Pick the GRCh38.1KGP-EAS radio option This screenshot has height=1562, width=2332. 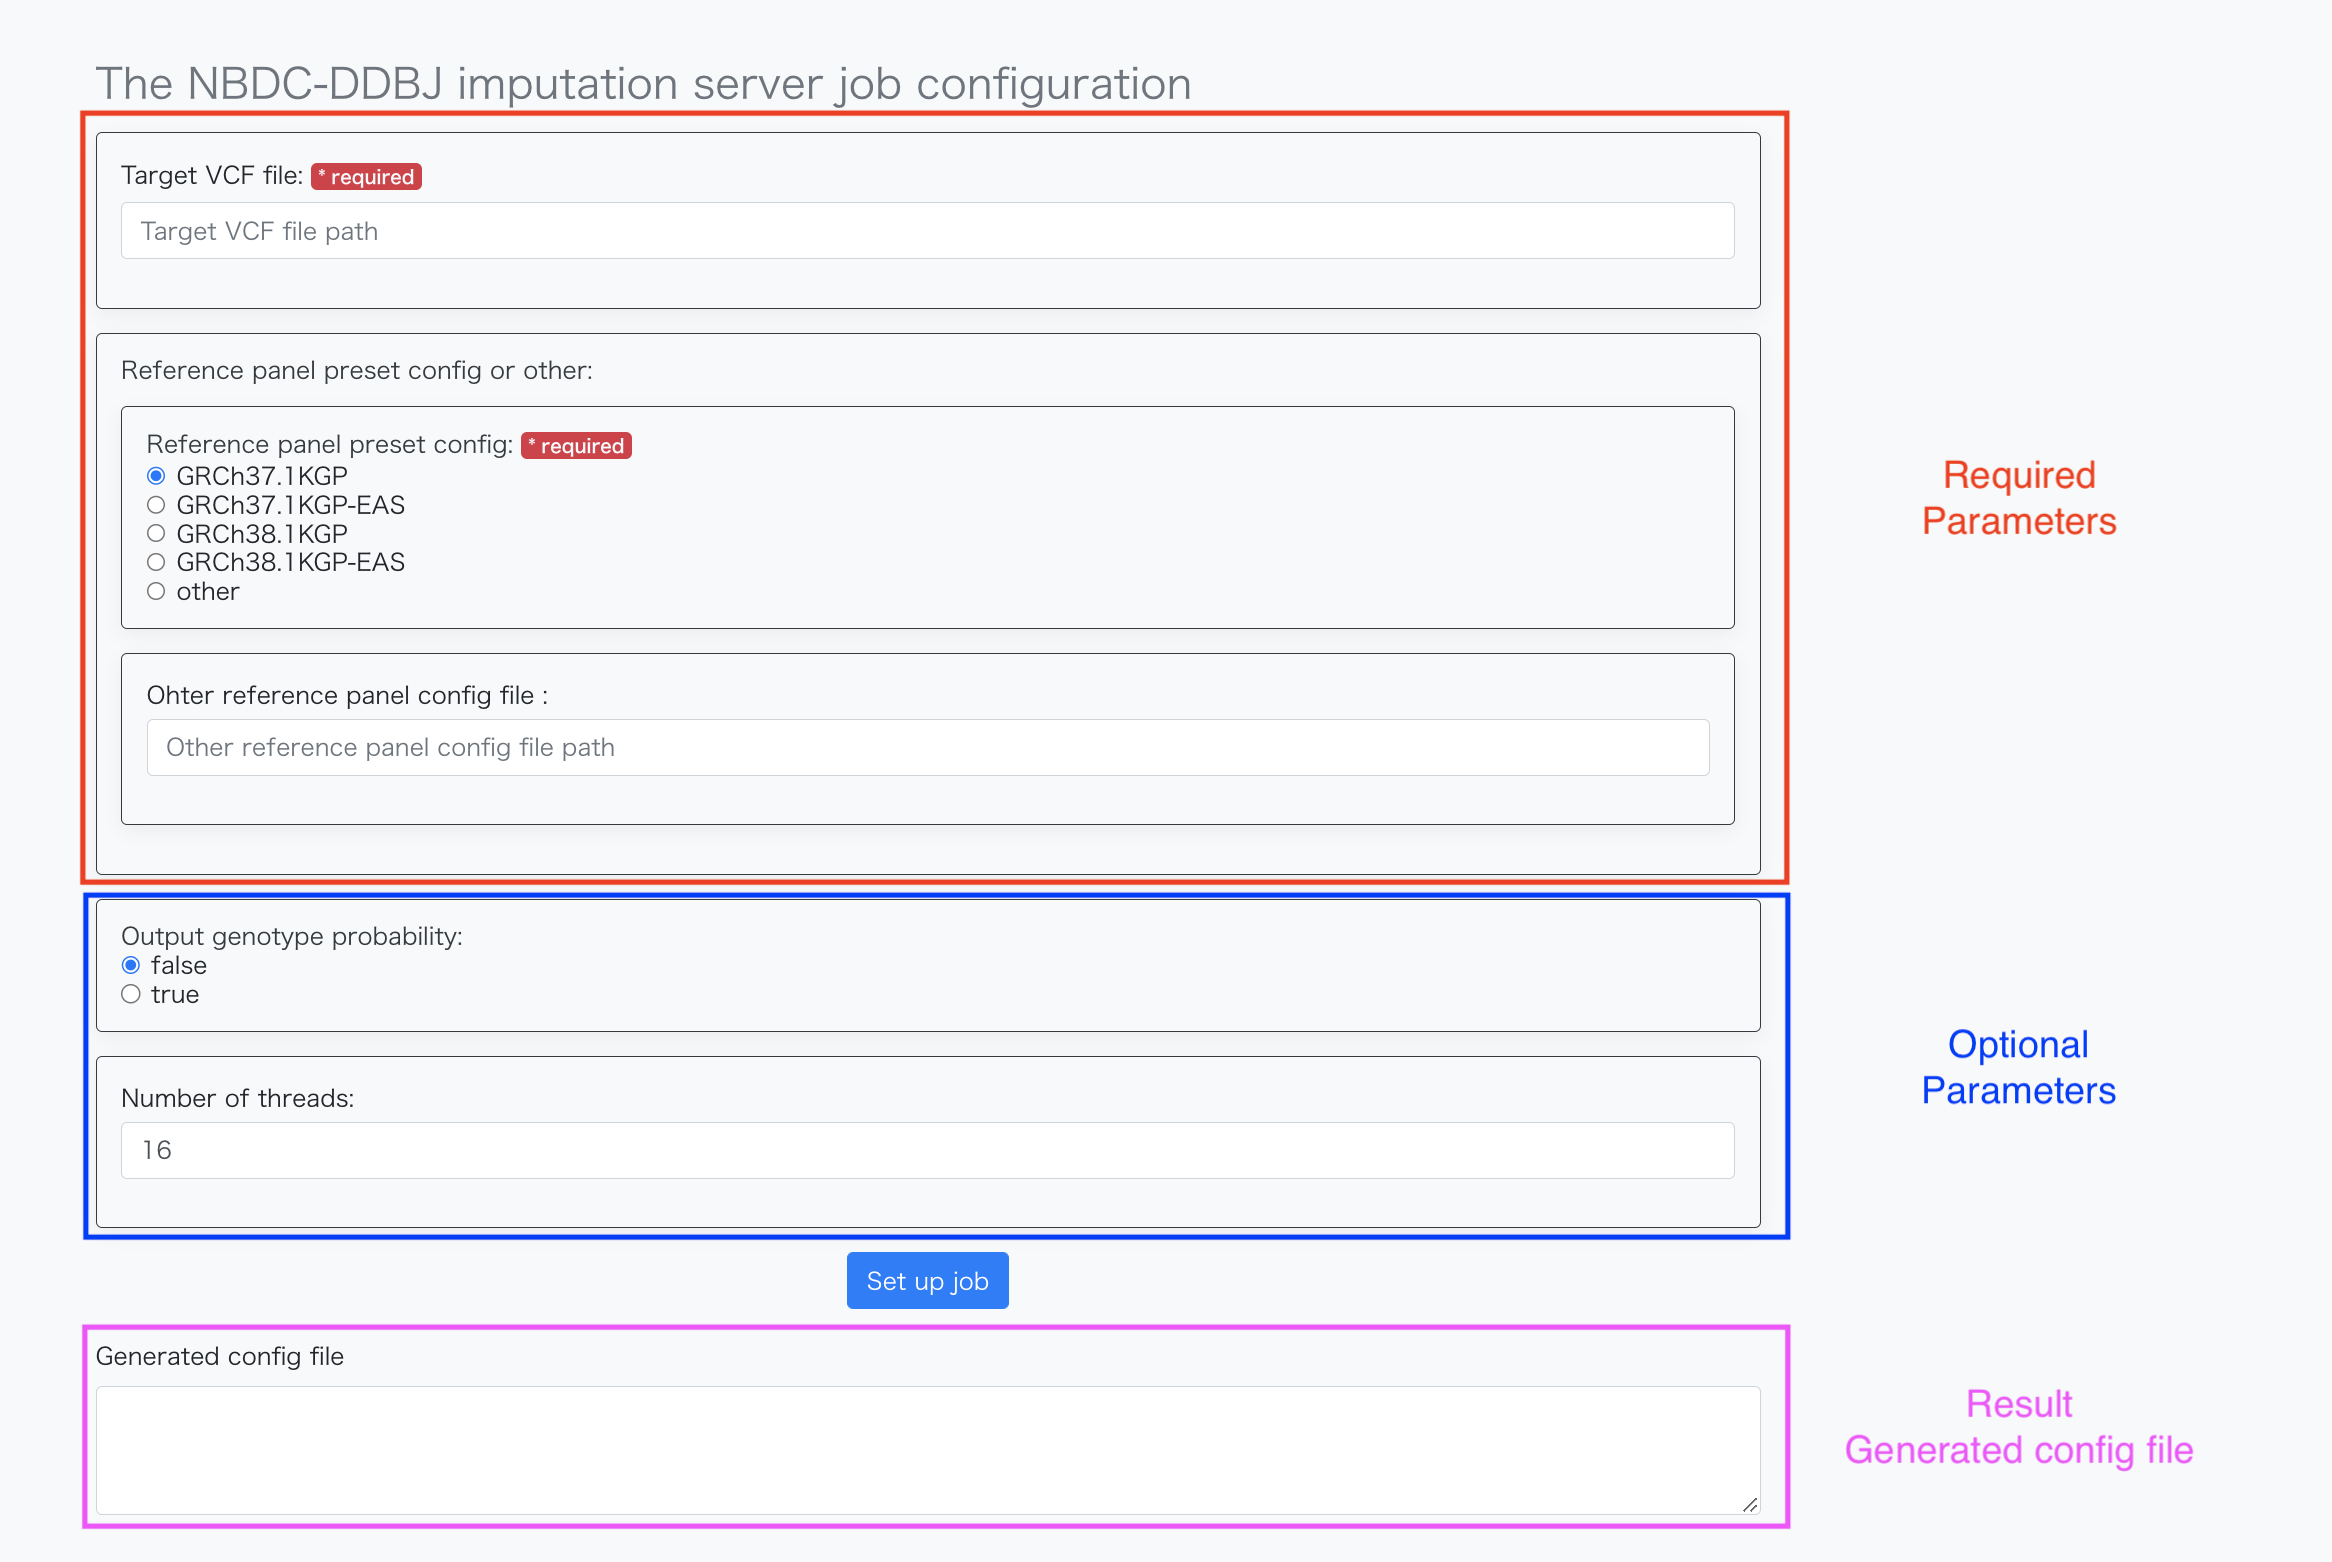tap(156, 562)
